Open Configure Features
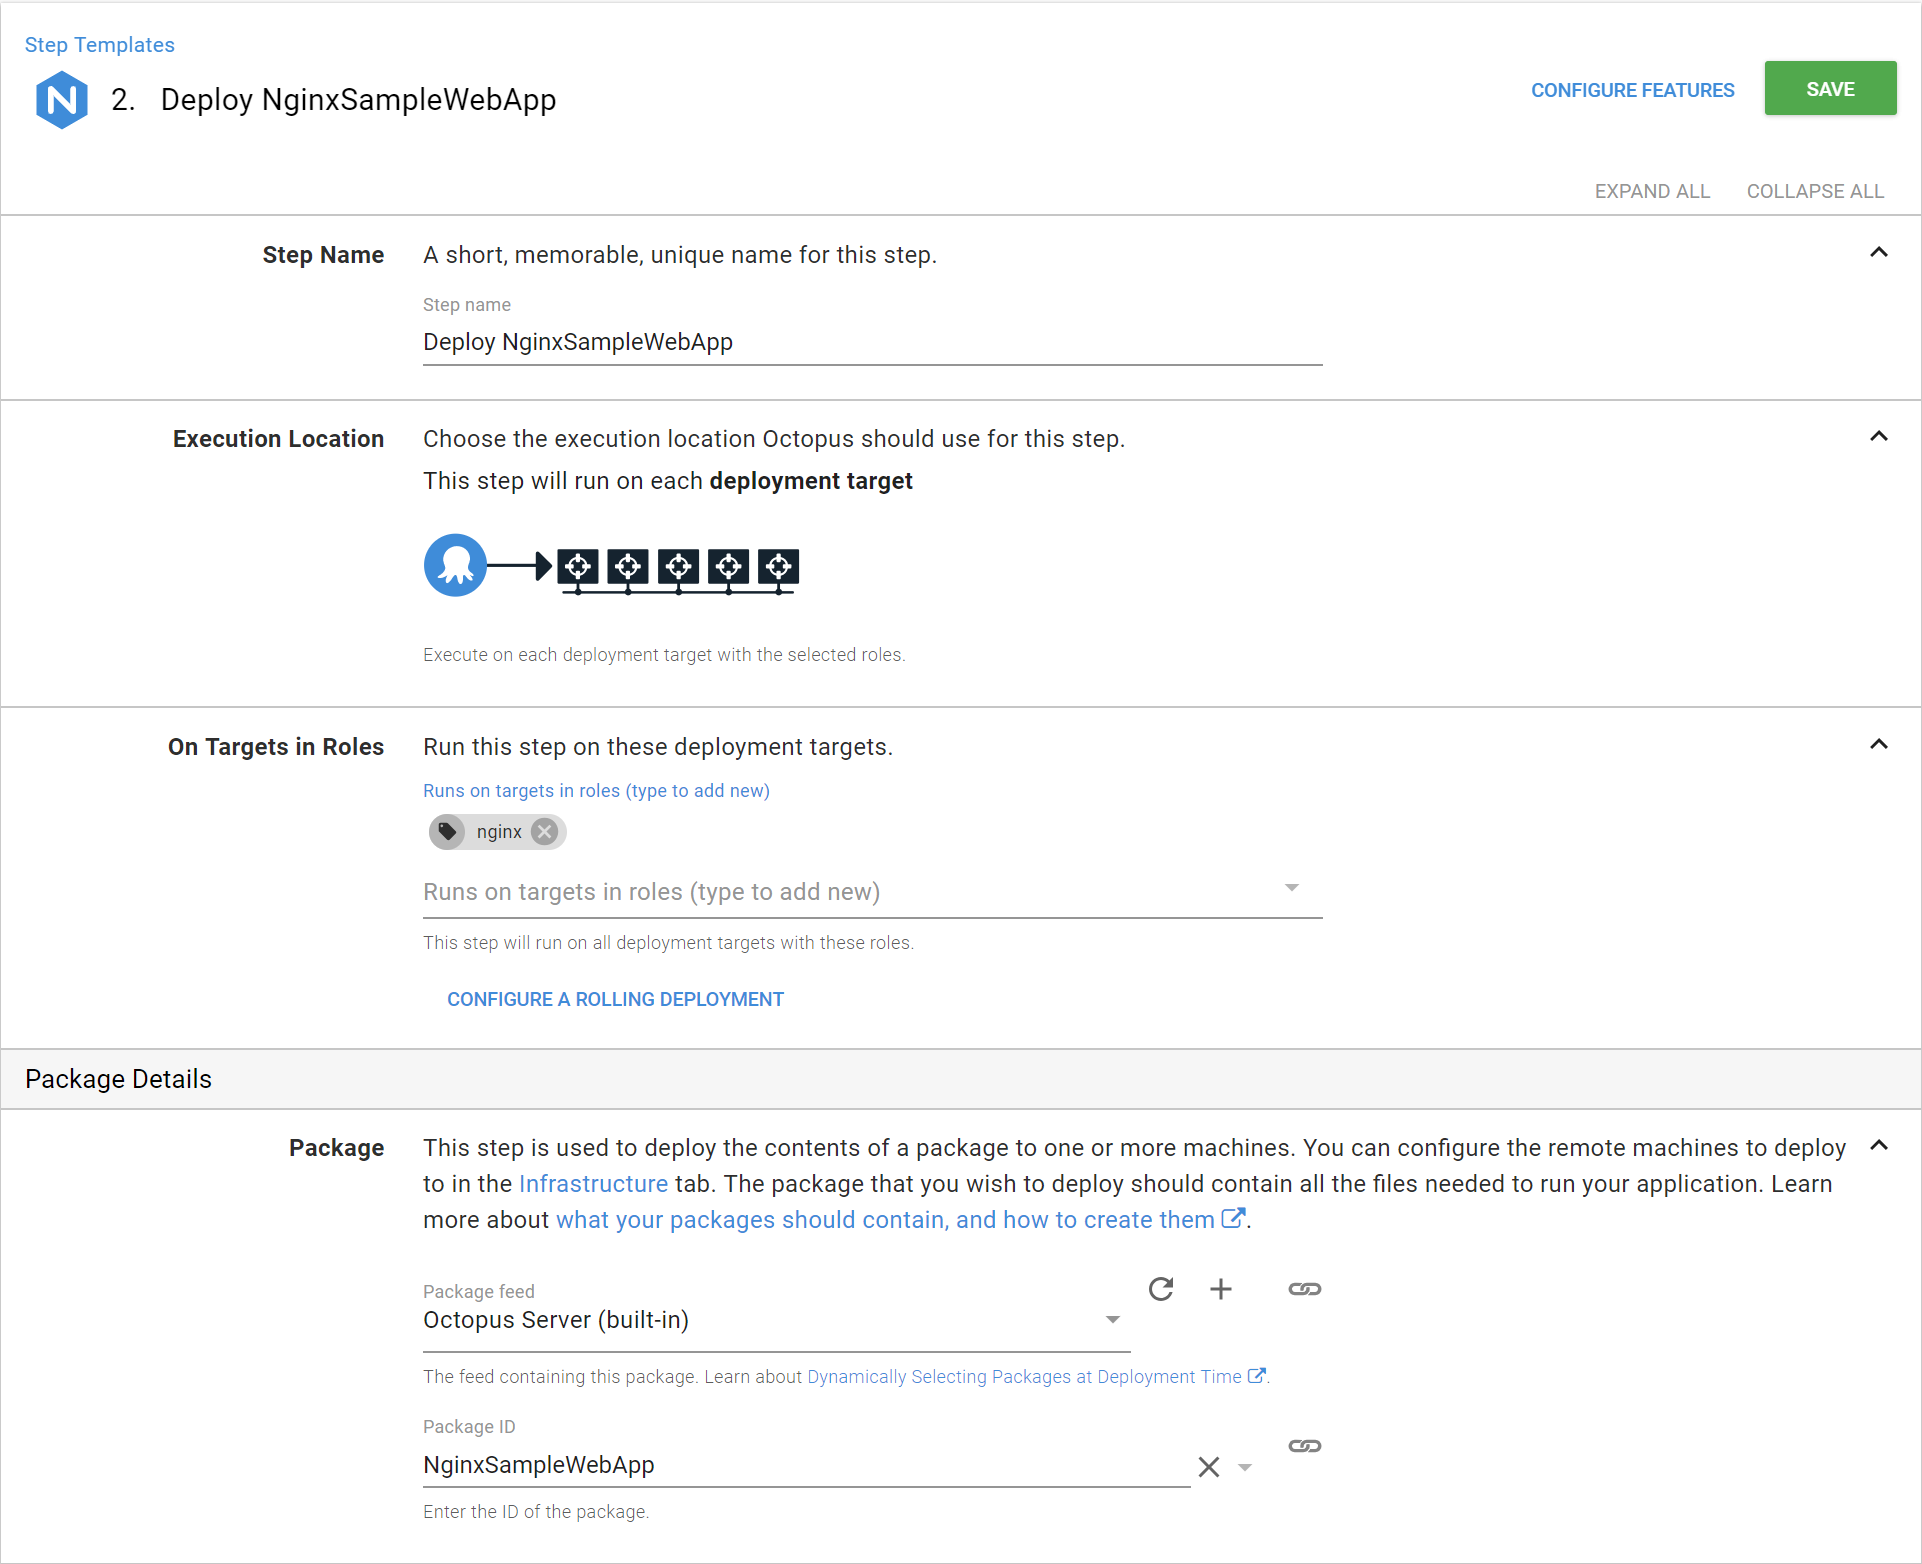Viewport: 1922px width, 1564px height. [1632, 90]
